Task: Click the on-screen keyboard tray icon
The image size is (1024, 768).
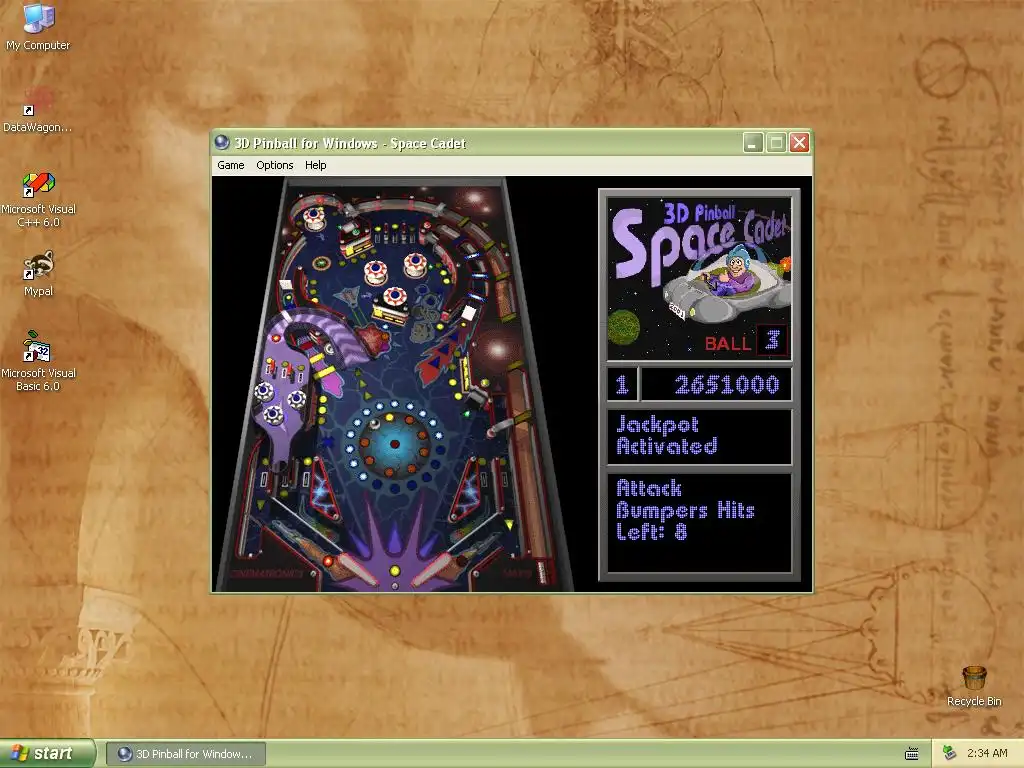Action: pyautogui.click(x=912, y=754)
